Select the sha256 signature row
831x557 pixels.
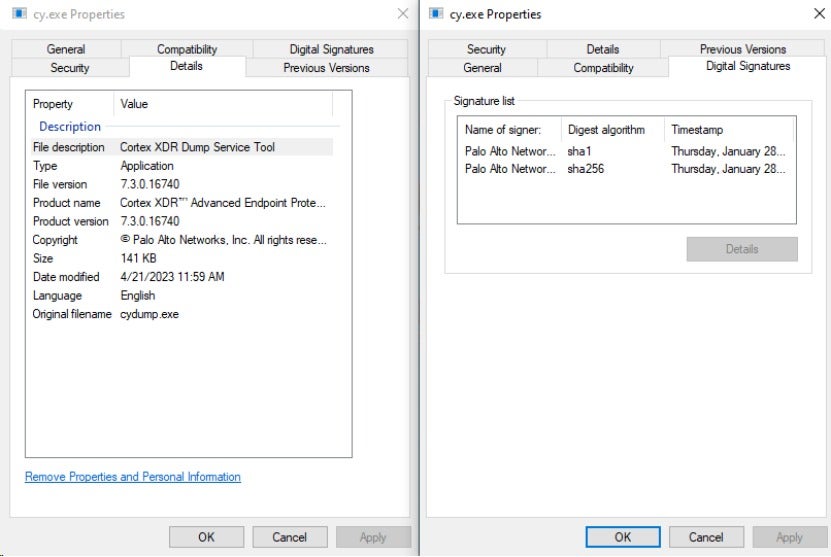point(626,169)
